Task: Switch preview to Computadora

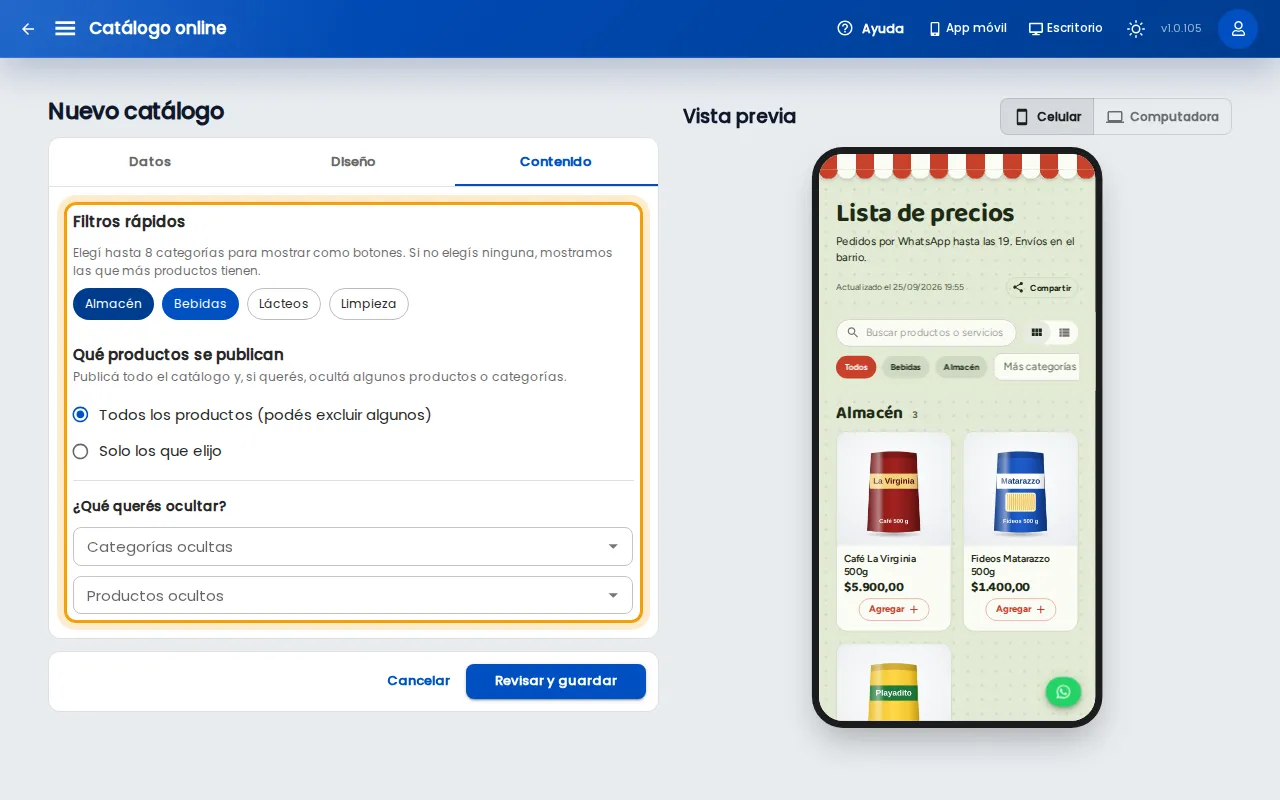Action: (x=1162, y=117)
